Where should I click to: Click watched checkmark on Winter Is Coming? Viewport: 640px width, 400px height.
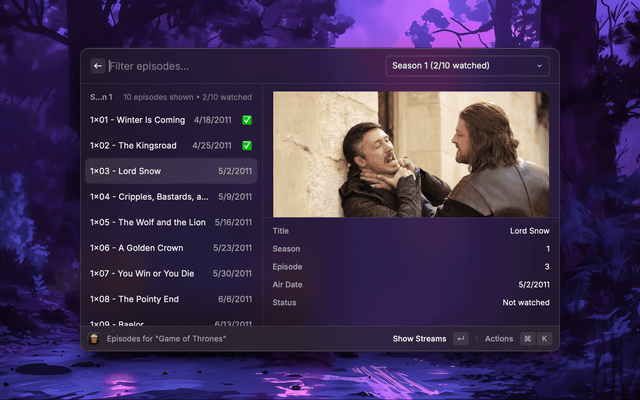246,120
